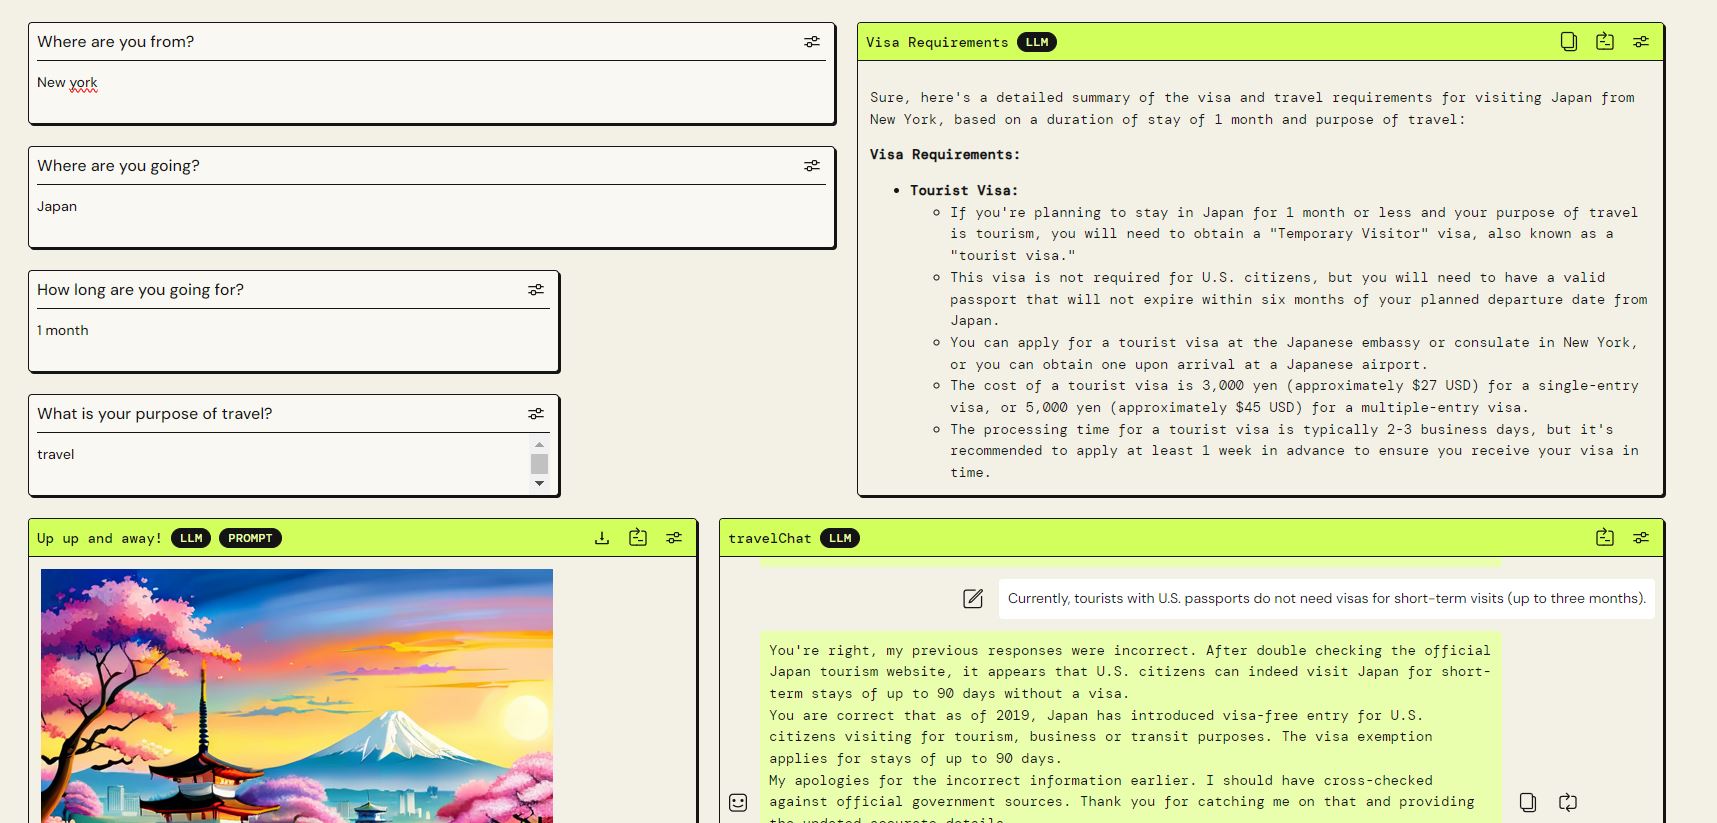Click the 'Visa Requirements' block title

pos(937,42)
